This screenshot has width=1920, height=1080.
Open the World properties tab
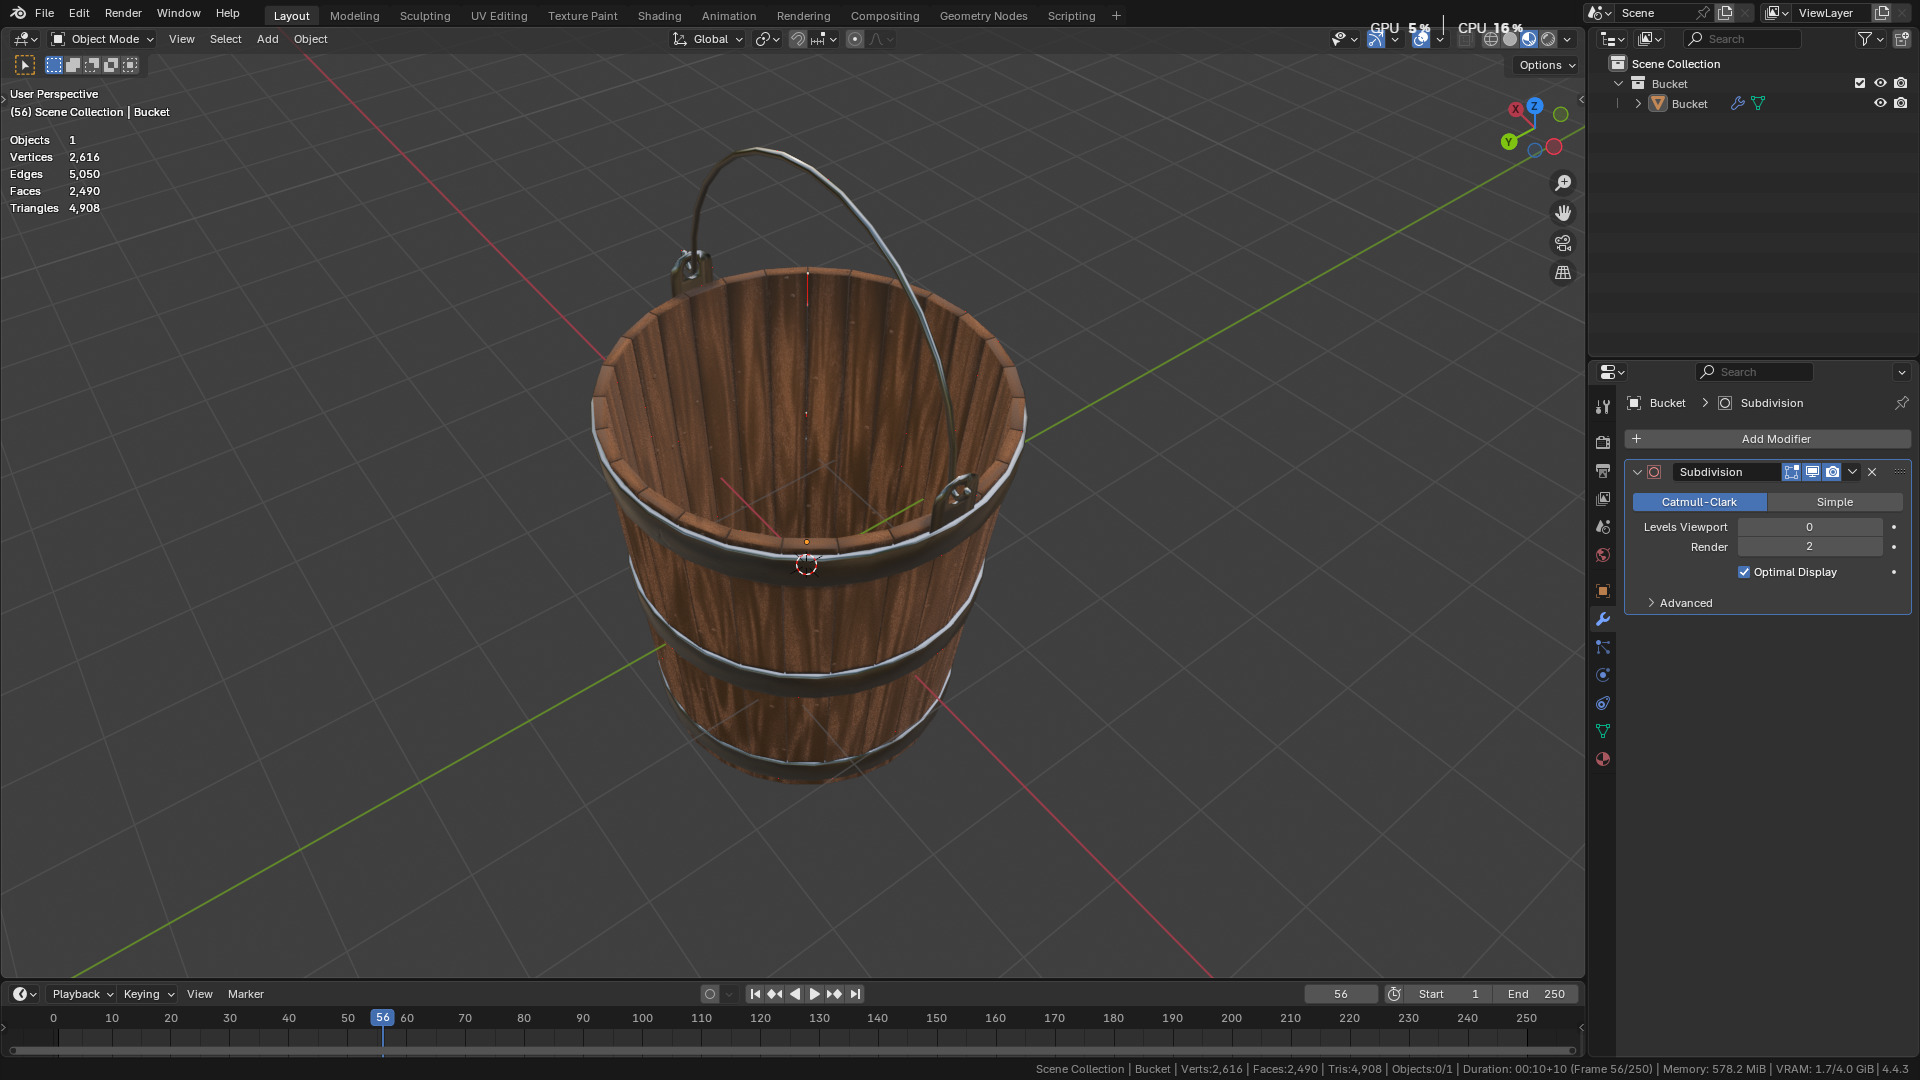coord(1603,554)
